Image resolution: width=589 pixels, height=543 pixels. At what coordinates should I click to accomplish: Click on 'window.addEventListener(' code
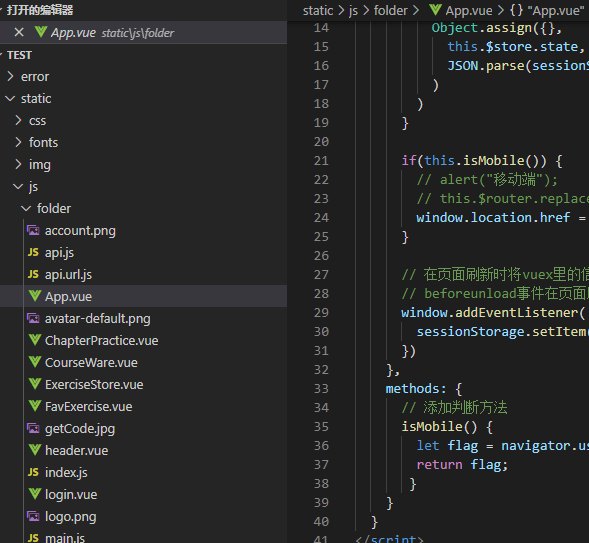point(493,313)
